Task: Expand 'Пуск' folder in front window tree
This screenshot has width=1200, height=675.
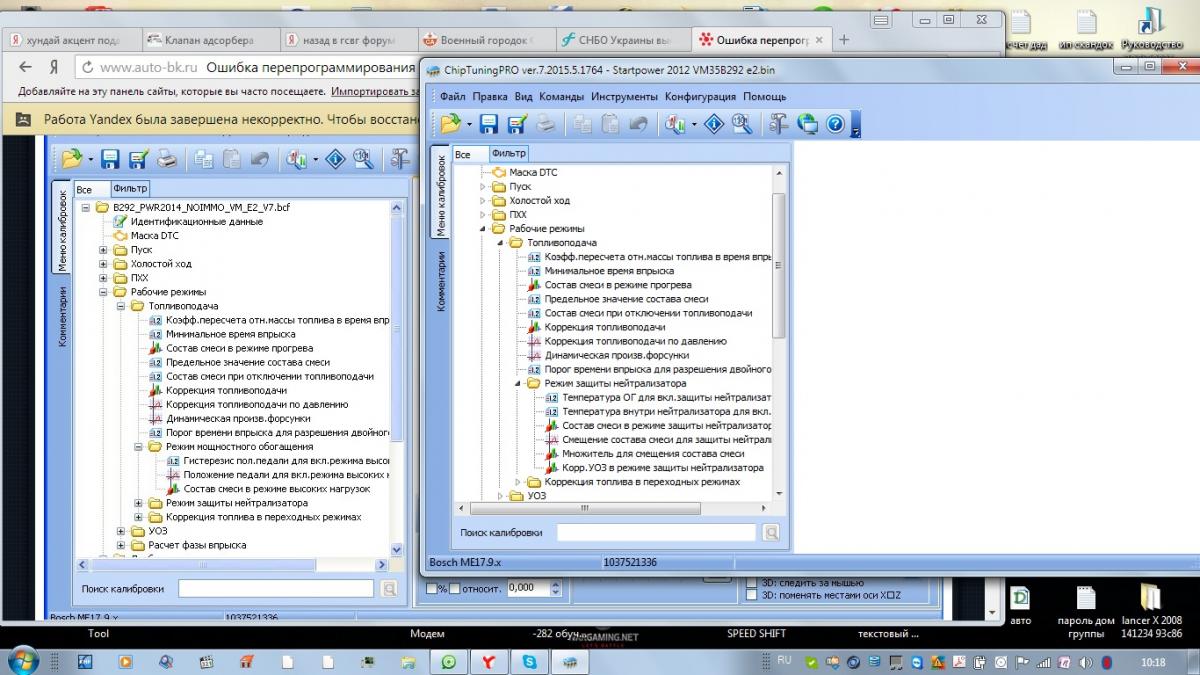Action: (x=483, y=187)
